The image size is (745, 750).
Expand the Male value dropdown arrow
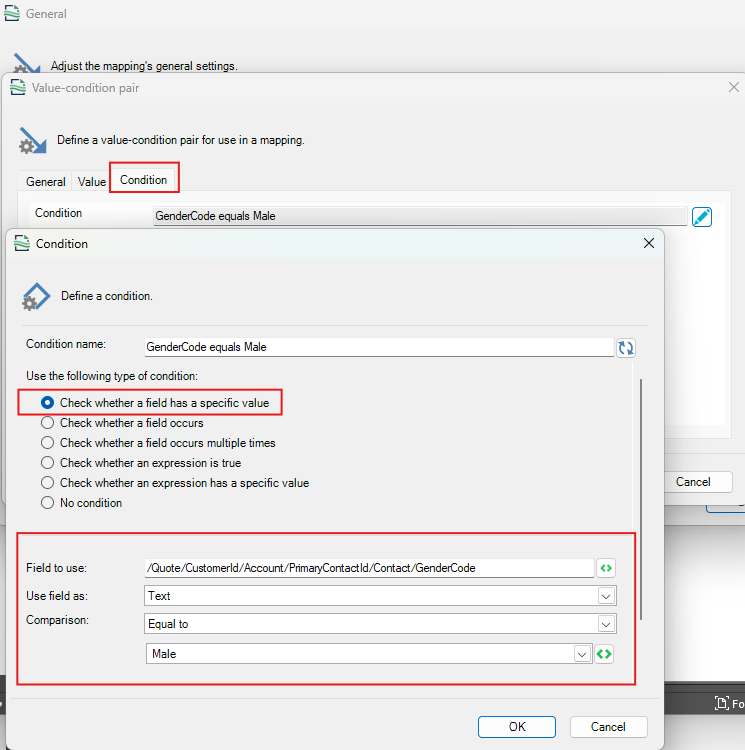(x=581, y=654)
